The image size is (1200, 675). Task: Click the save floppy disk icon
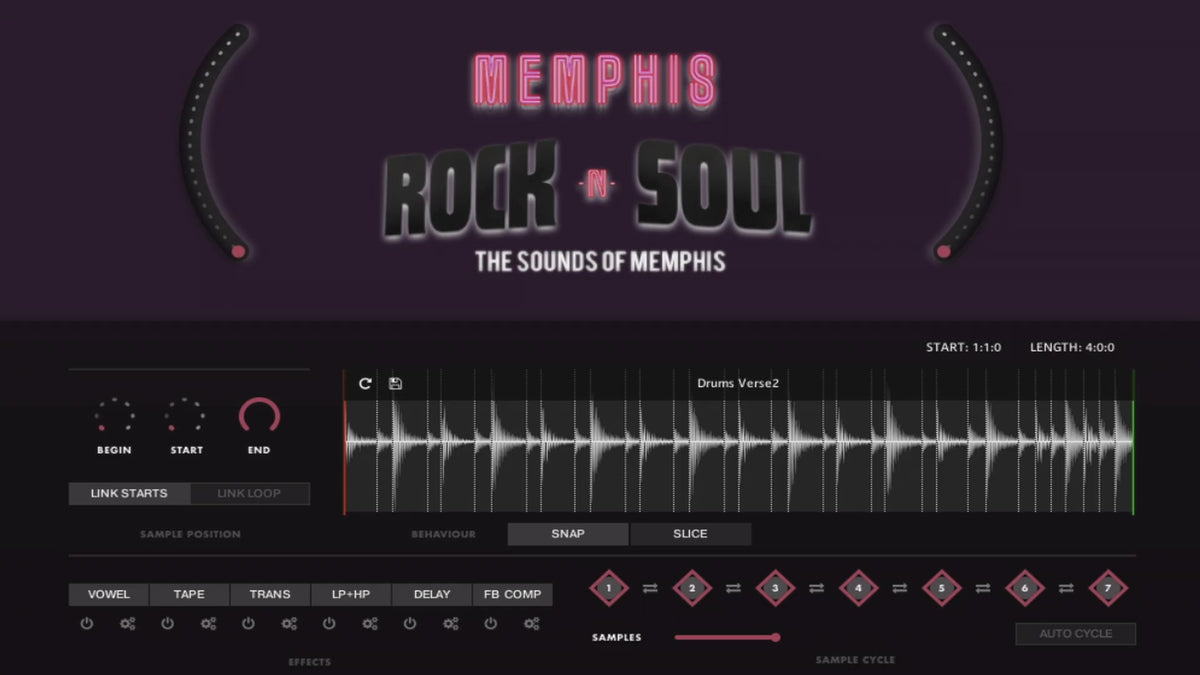click(395, 384)
